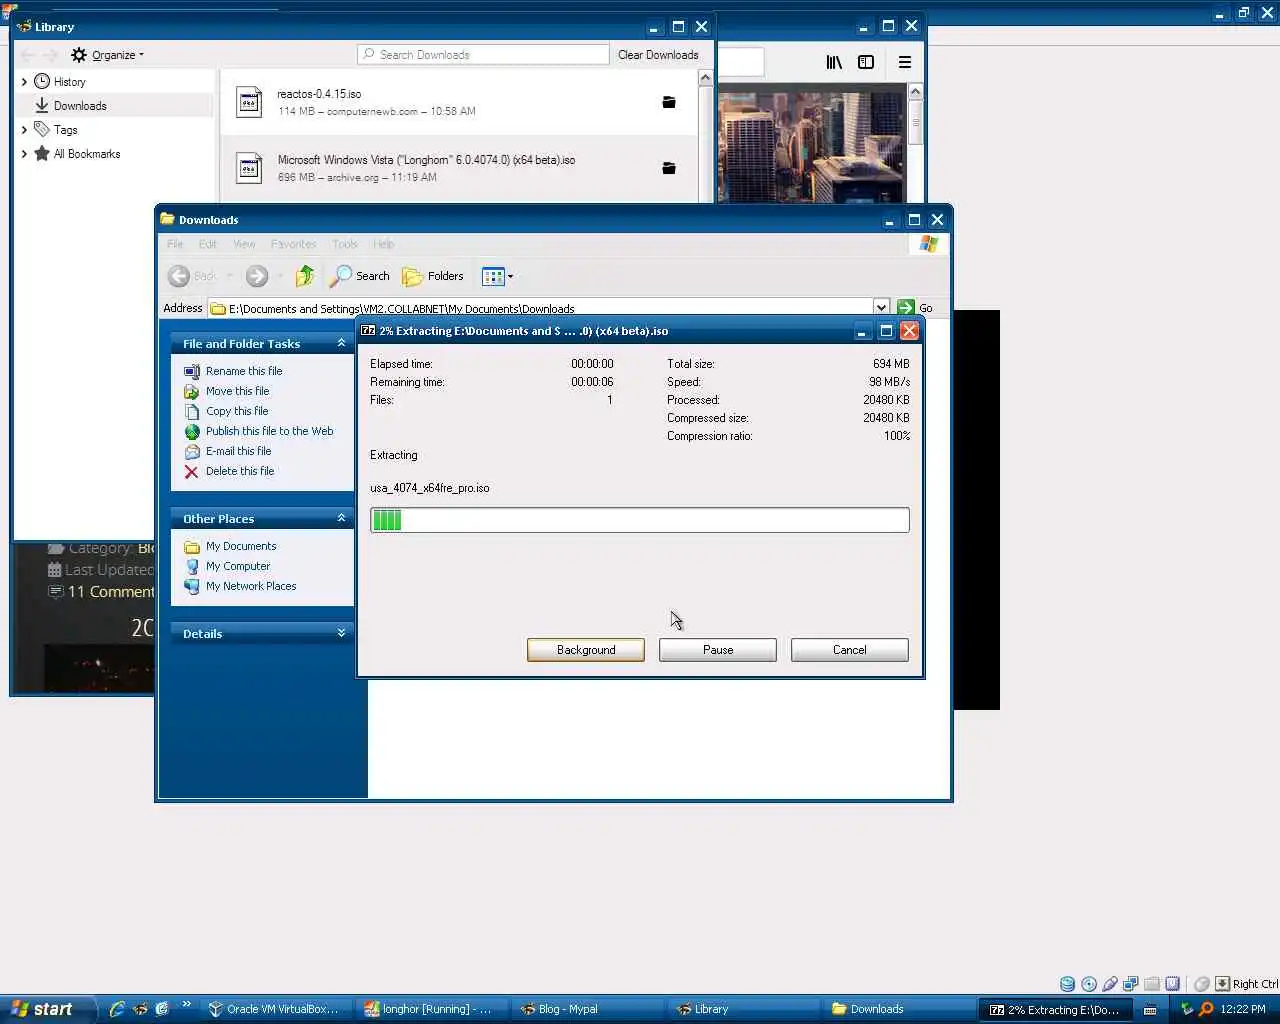
Task: Pause the 7-Zip extraction
Action: (718, 650)
